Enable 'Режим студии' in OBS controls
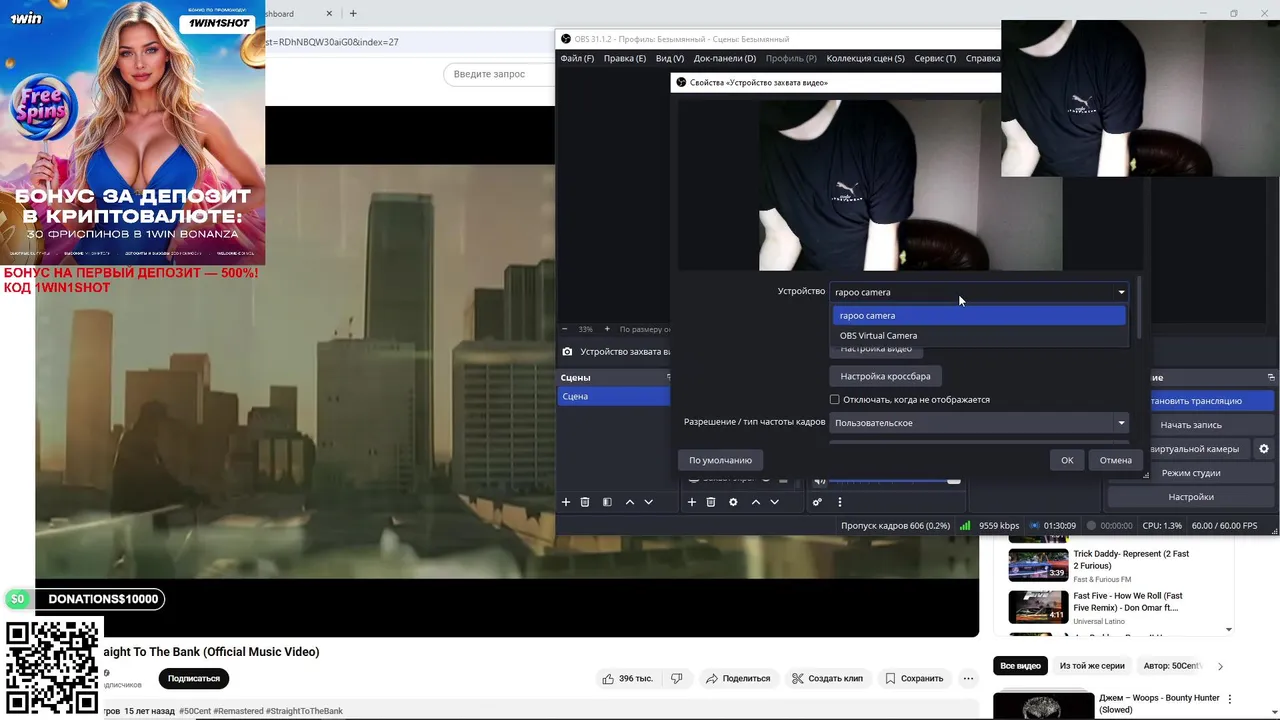Screen dimensions: 1280x720 pyautogui.click(x=1191, y=473)
